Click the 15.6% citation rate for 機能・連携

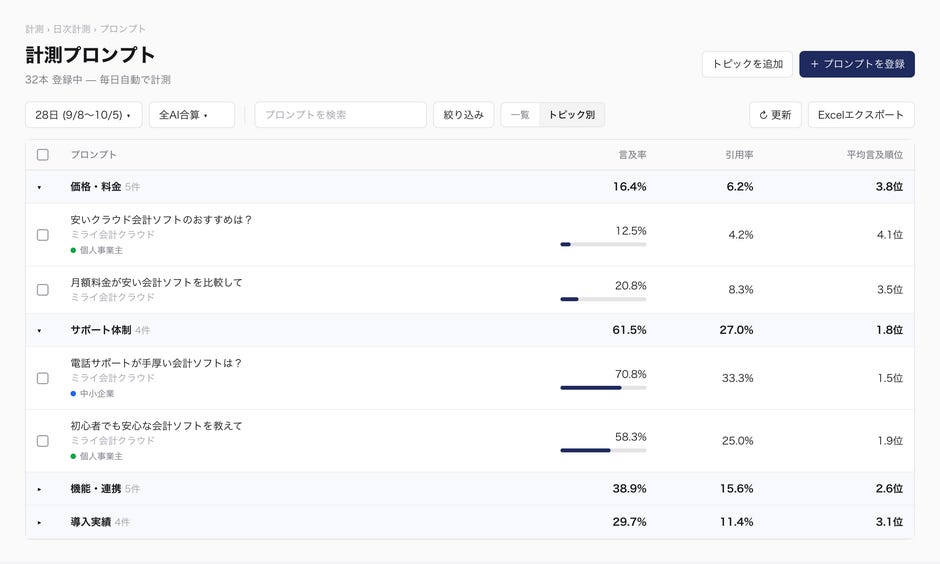pos(737,489)
